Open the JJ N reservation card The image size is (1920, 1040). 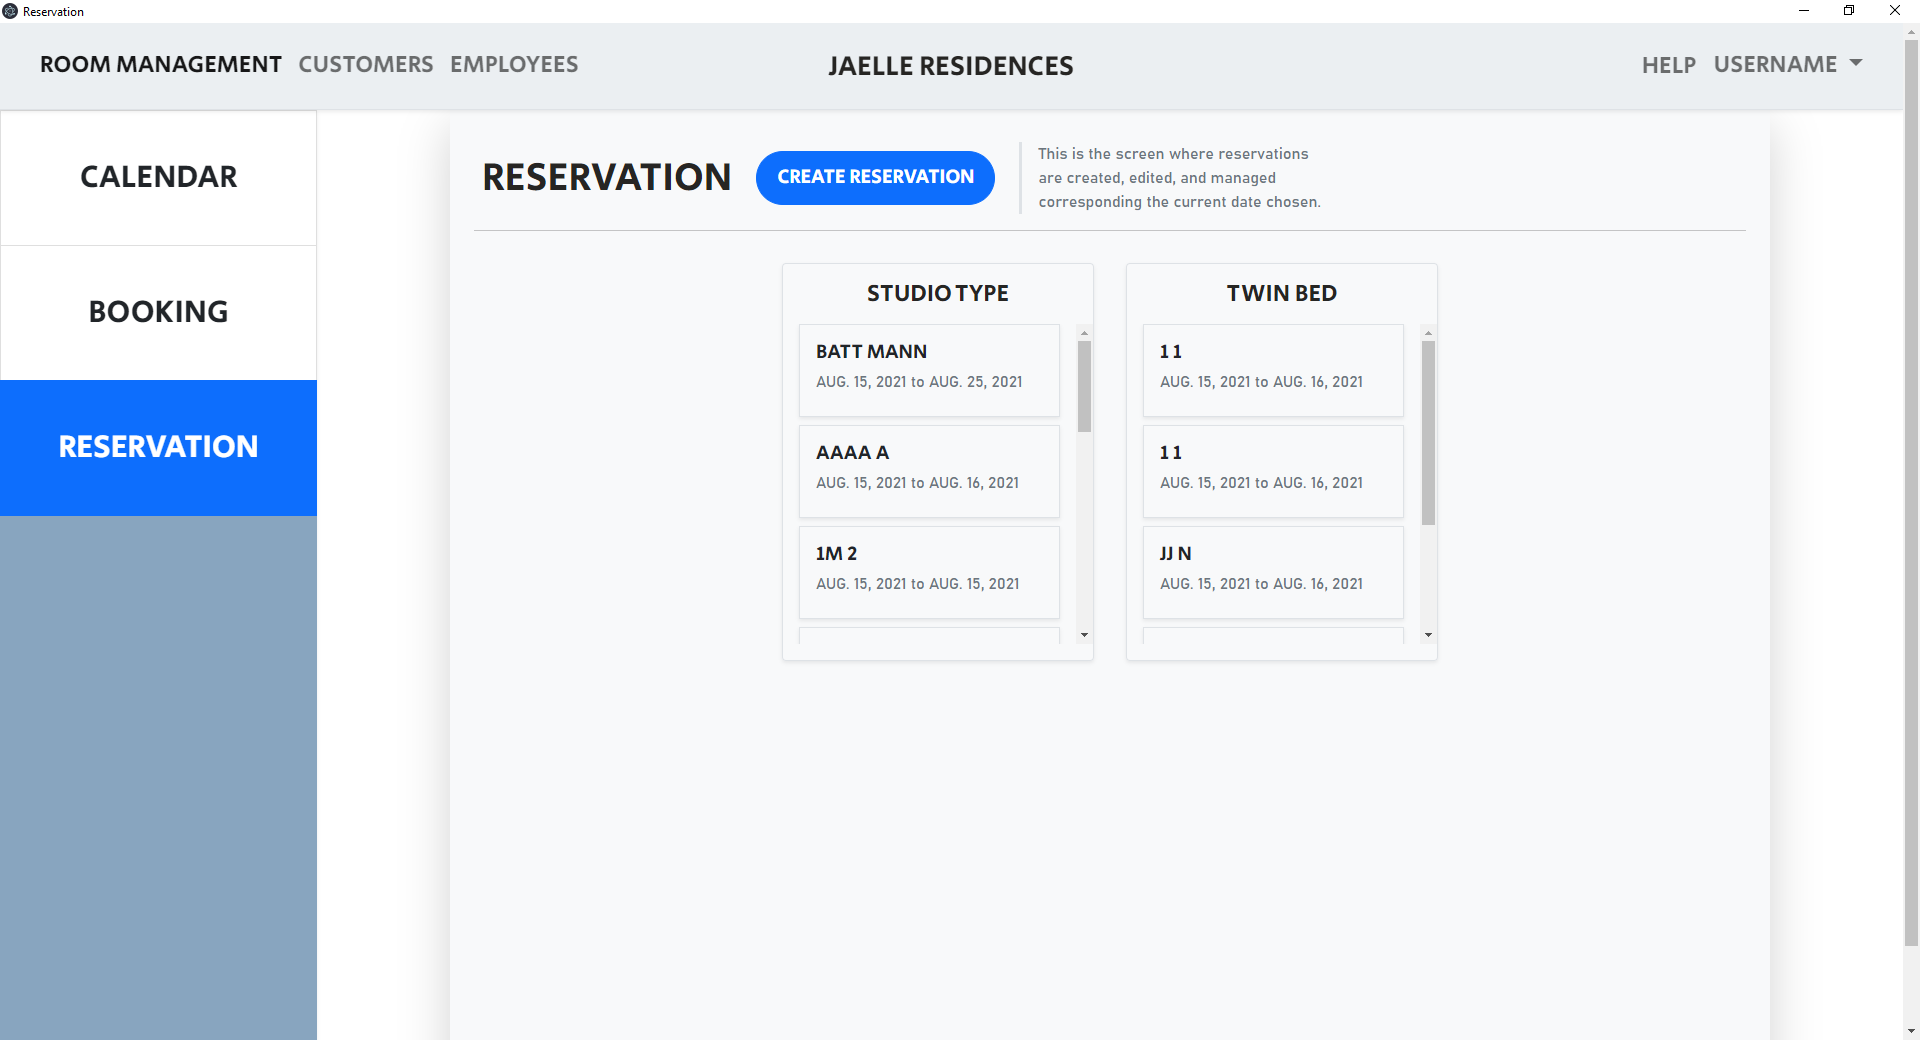click(1273, 572)
